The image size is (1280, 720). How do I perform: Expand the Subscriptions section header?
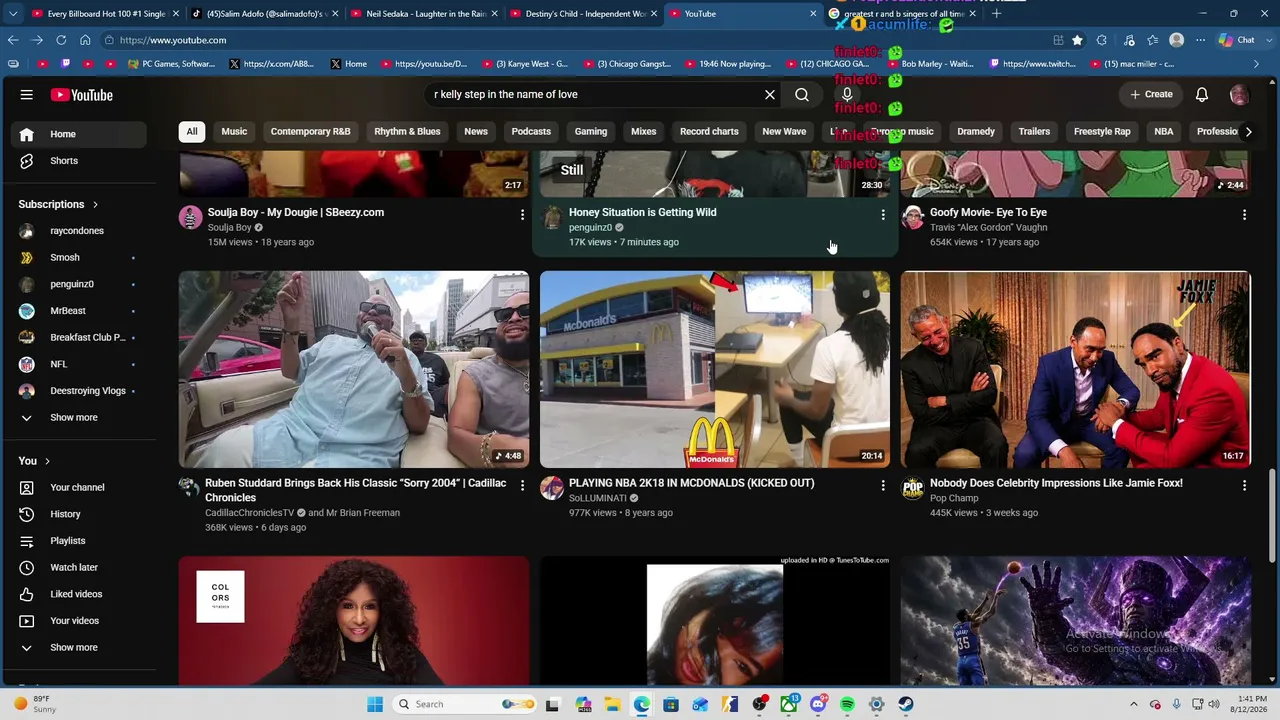[58, 204]
